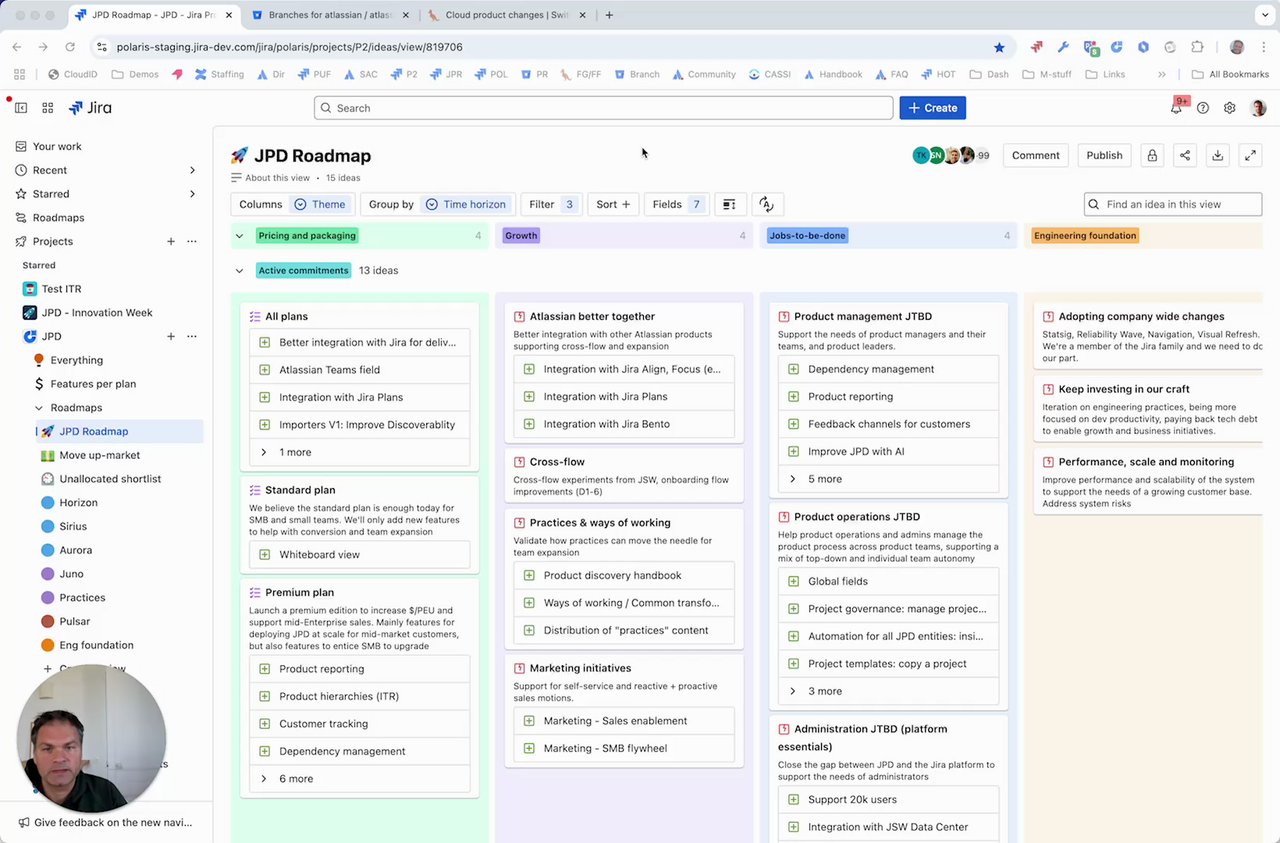Open the user profile avatar in Jira header
This screenshot has width=1280, height=843.
click(1258, 108)
